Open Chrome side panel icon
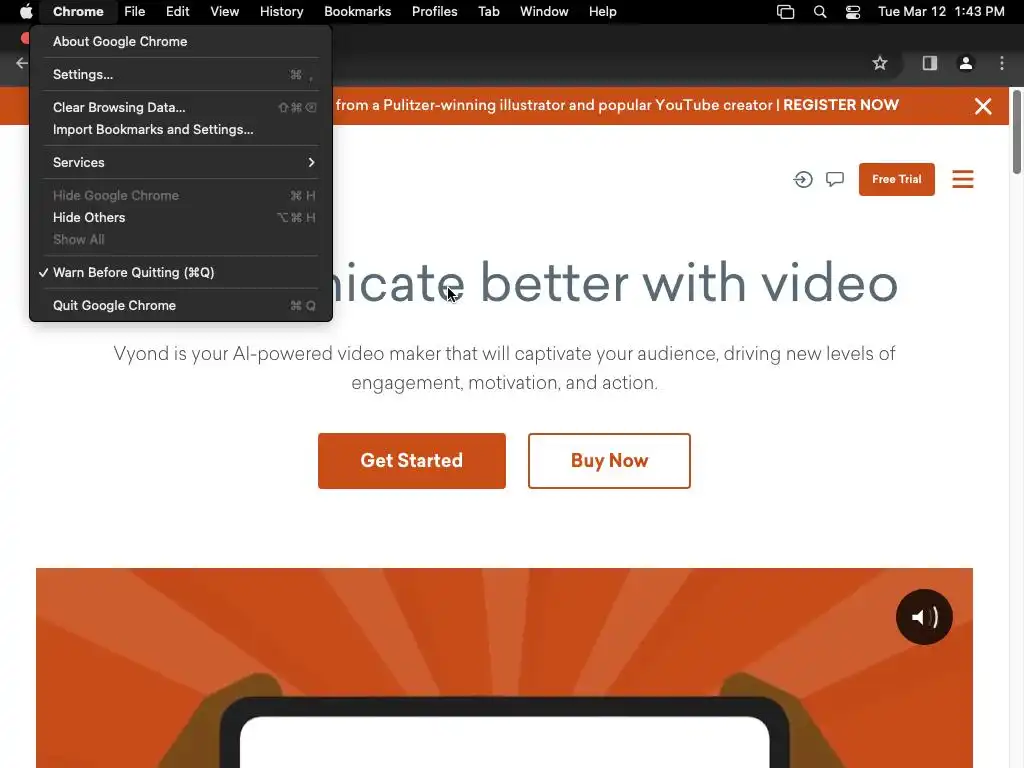The image size is (1024, 768). pyautogui.click(x=929, y=63)
